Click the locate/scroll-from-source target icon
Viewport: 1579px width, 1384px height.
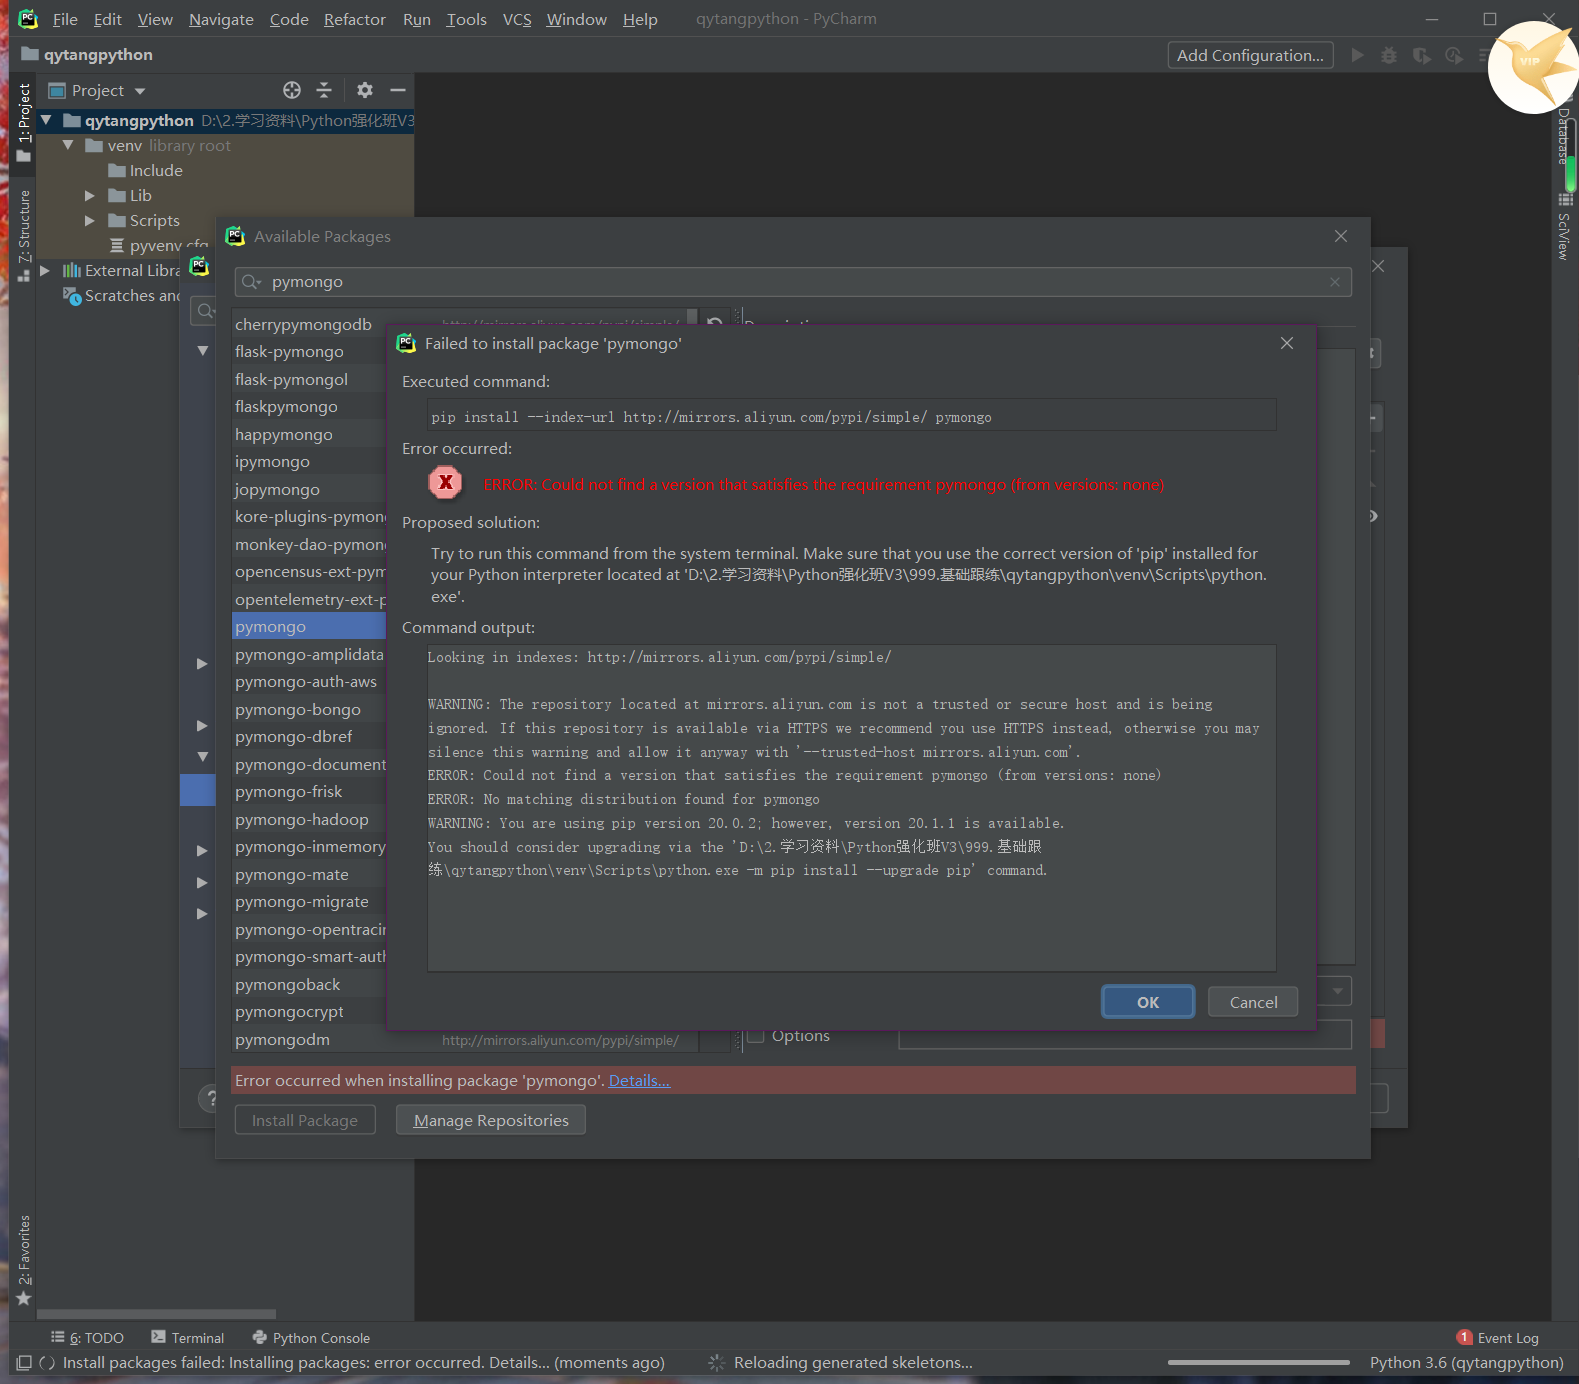(x=292, y=90)
